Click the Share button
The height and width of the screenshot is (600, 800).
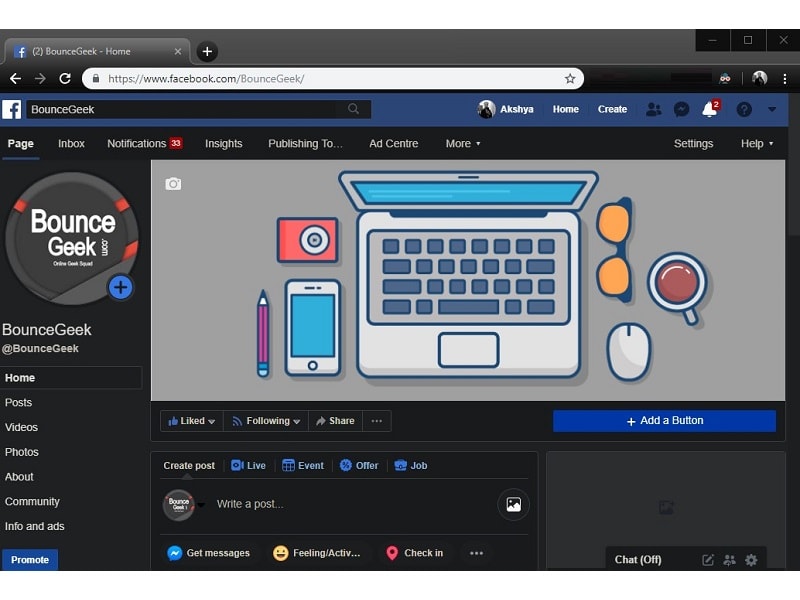pos(335,421)
